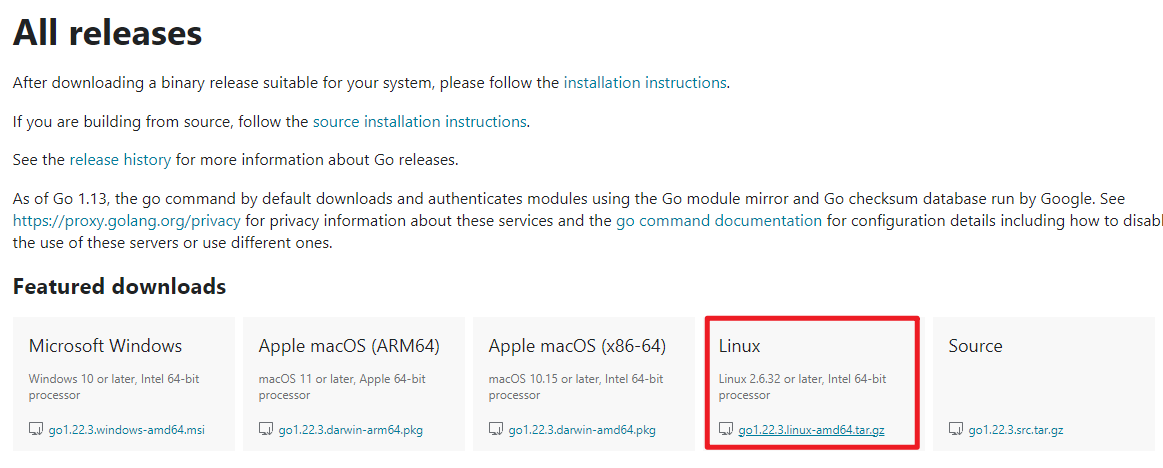Screen dimensions: 1163x468
Task: Select the Source card title
Action: point(975,346)
